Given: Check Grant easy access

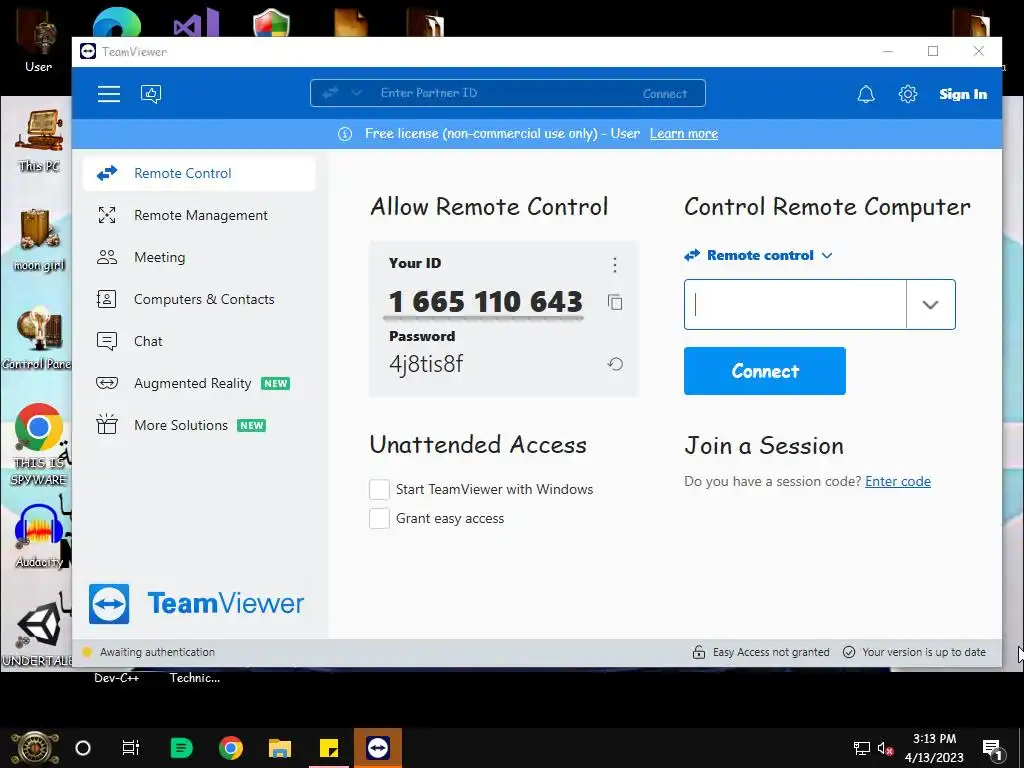Looking at the screenshot, I should coord(379,519).
